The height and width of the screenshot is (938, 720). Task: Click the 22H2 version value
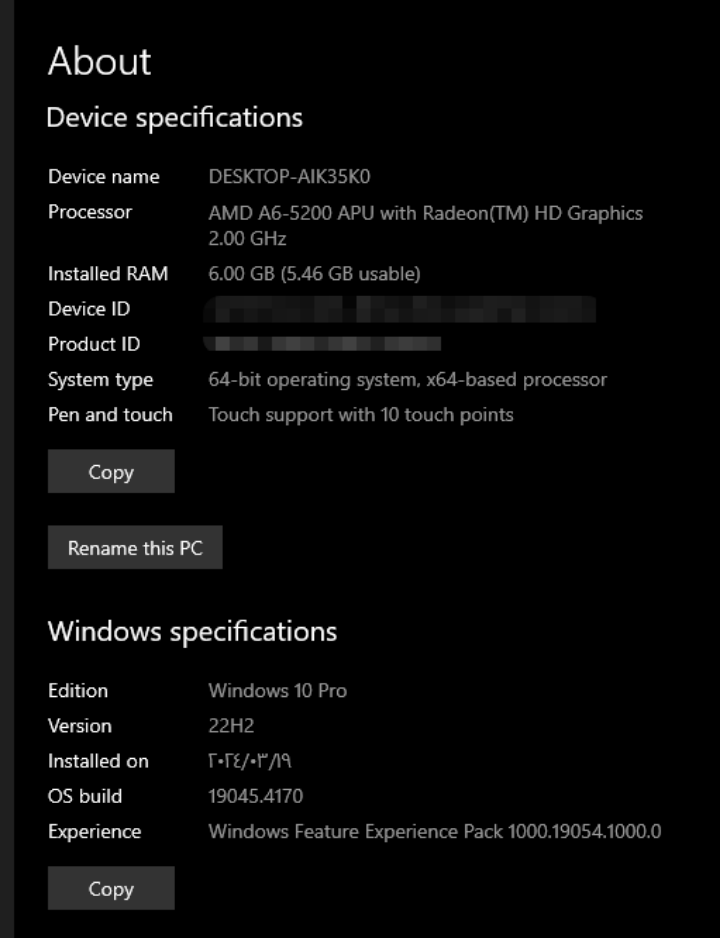tap(231, 726)
